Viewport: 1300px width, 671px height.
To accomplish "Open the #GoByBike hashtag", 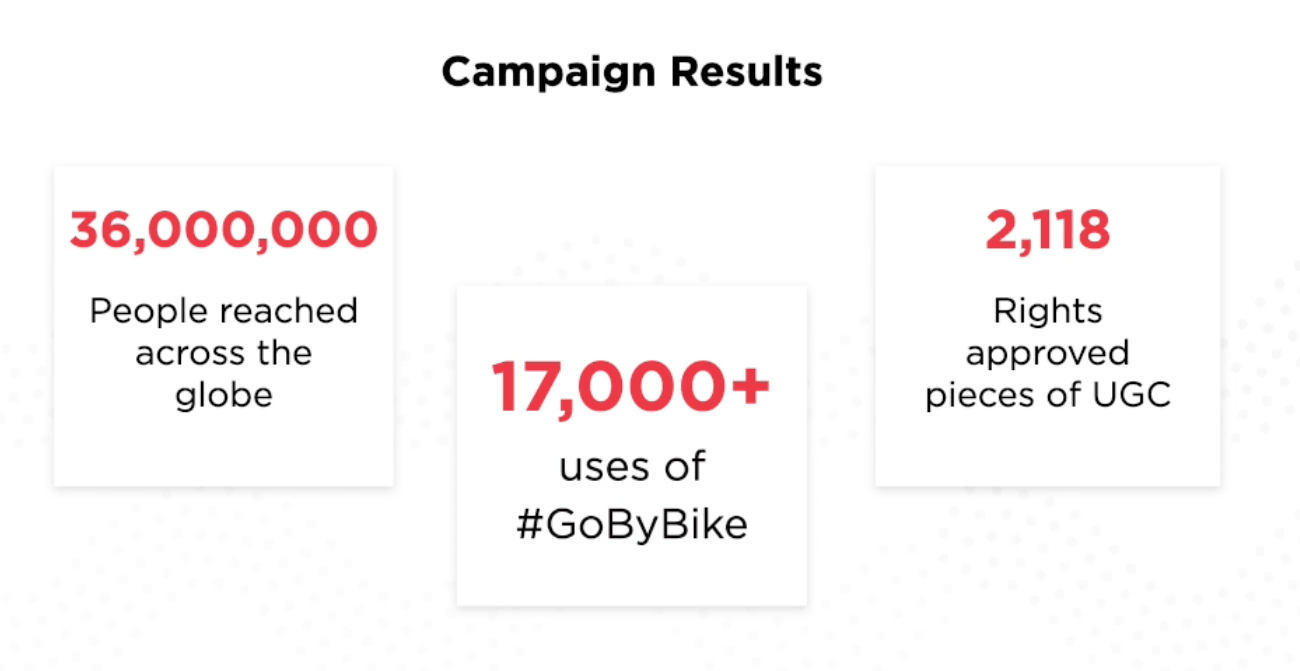I will 632,524.
